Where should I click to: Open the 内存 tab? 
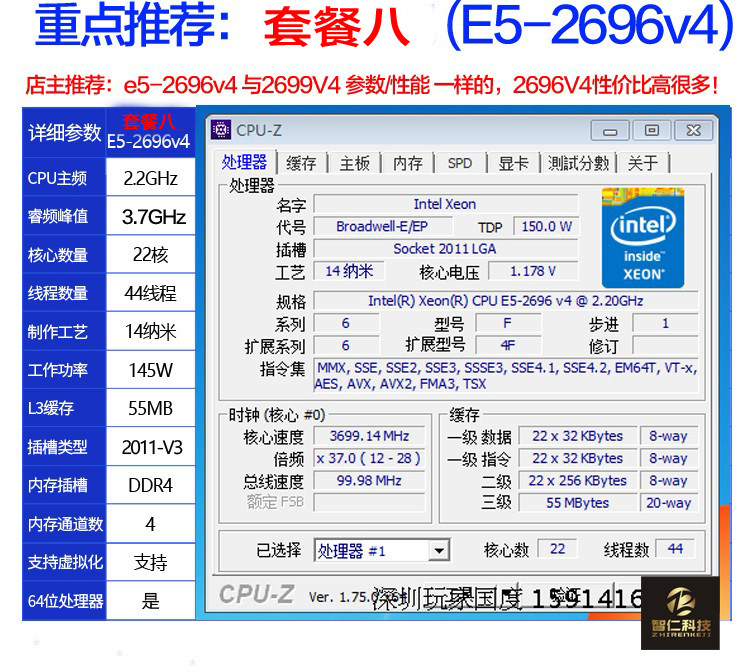[x=408, y=164]
